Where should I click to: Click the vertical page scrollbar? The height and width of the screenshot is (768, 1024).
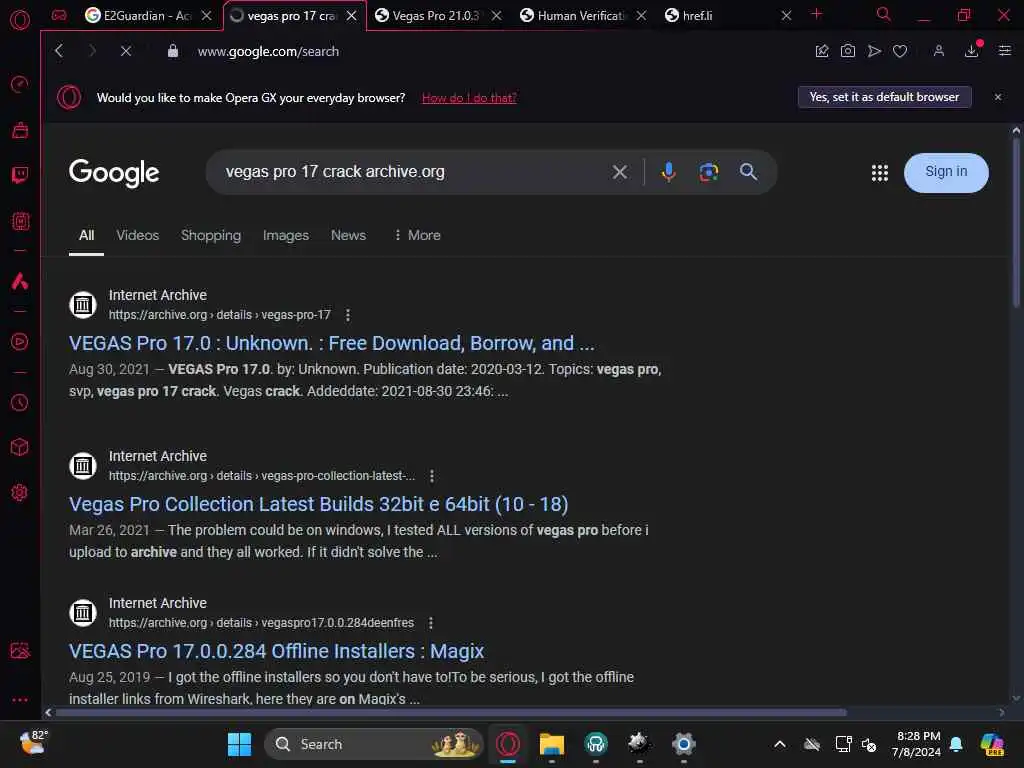pos(1016,222)
